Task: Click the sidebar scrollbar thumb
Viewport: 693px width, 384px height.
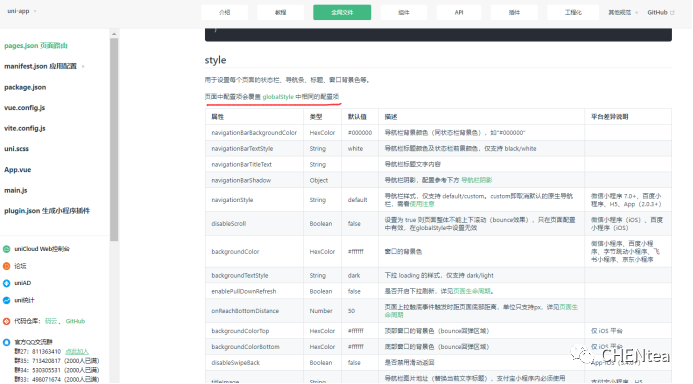Action: (114, 139)
